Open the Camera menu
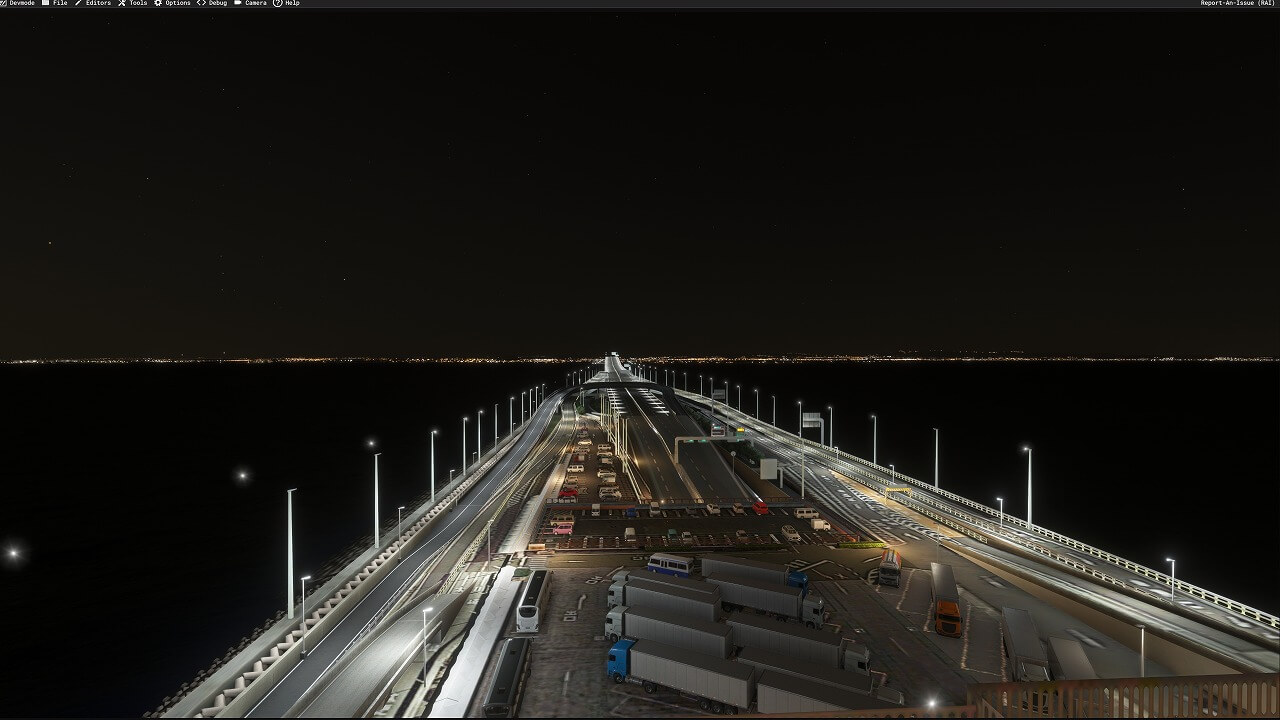Viewport: 1280px width, 720px height. [x=256, y=3]
